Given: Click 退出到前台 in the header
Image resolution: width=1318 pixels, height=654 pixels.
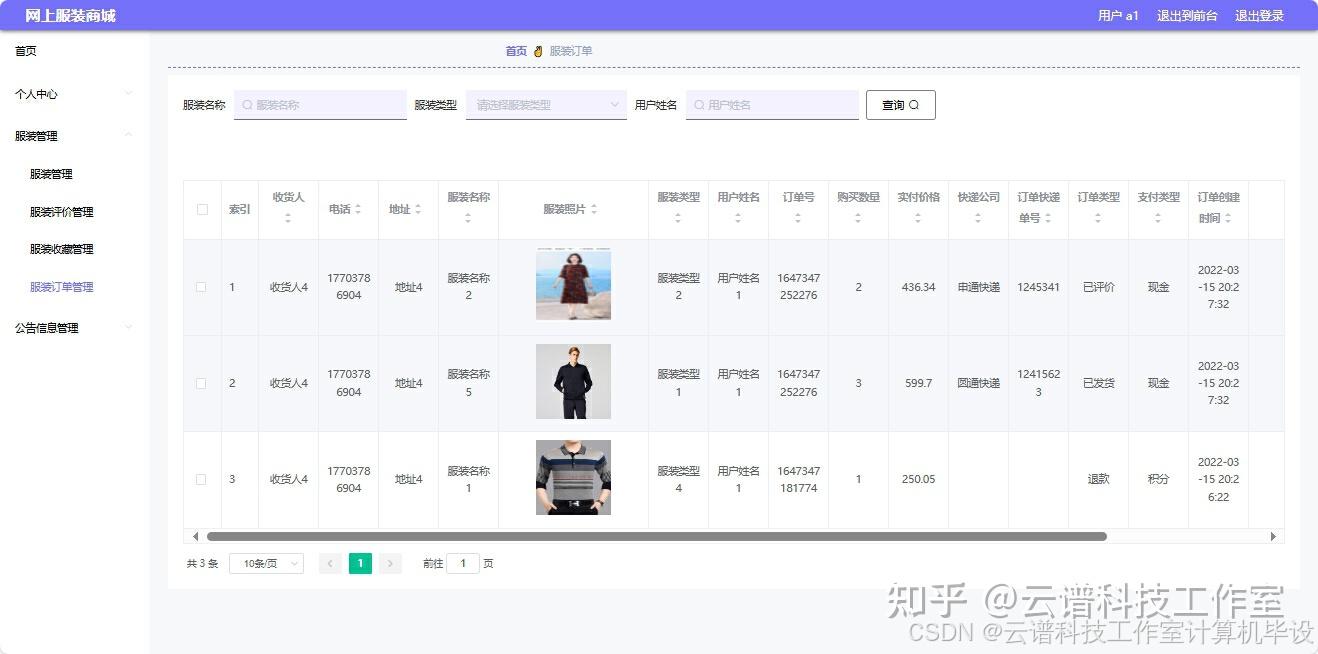Looking at the screenshot, I should (1187, 16).
